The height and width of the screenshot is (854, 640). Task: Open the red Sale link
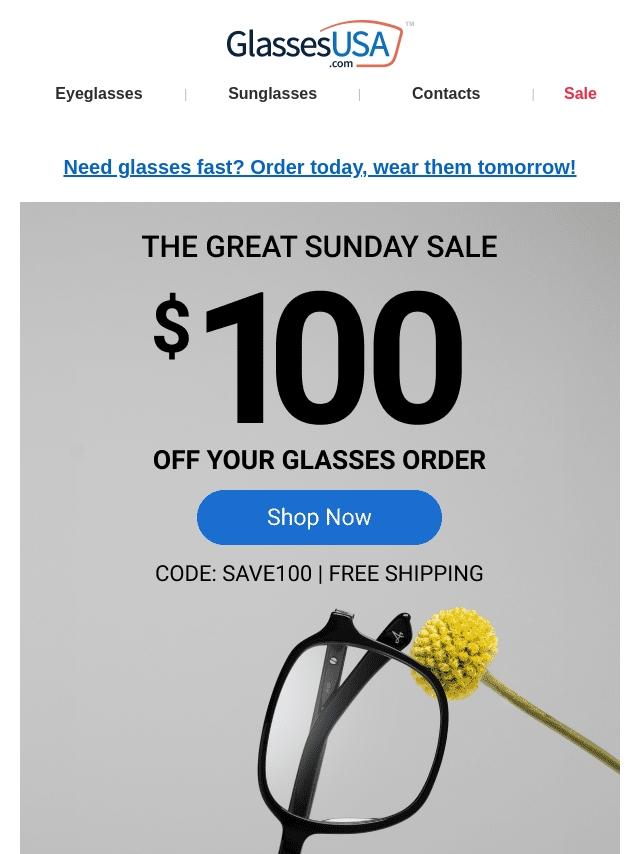[580, 93]
